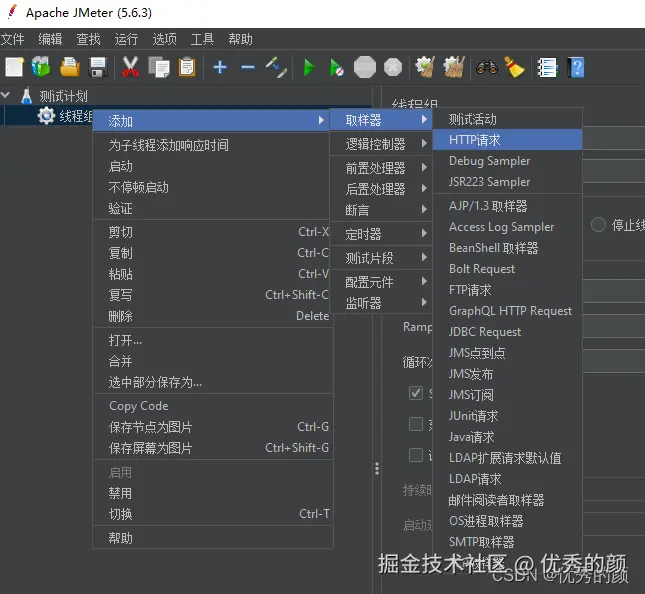Open the 帮助 menu in menu bar
645x594 pixels.
point(240,39)
